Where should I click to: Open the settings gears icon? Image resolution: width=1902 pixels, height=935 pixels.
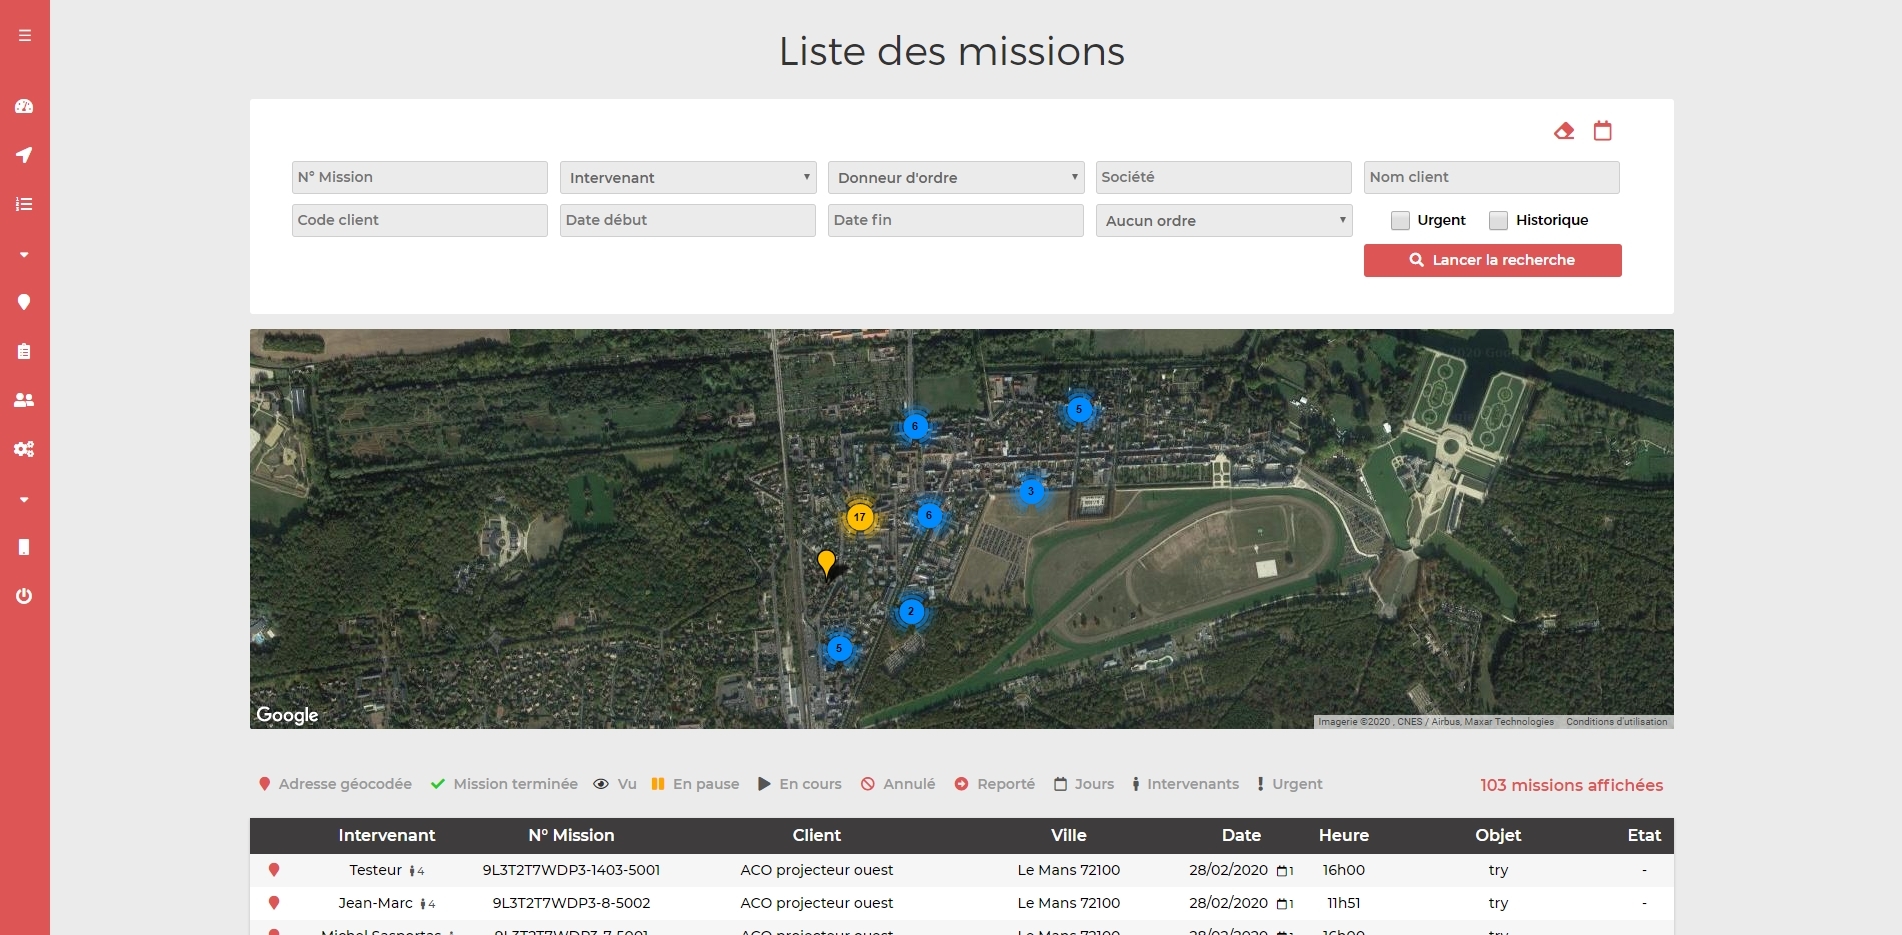25,449
